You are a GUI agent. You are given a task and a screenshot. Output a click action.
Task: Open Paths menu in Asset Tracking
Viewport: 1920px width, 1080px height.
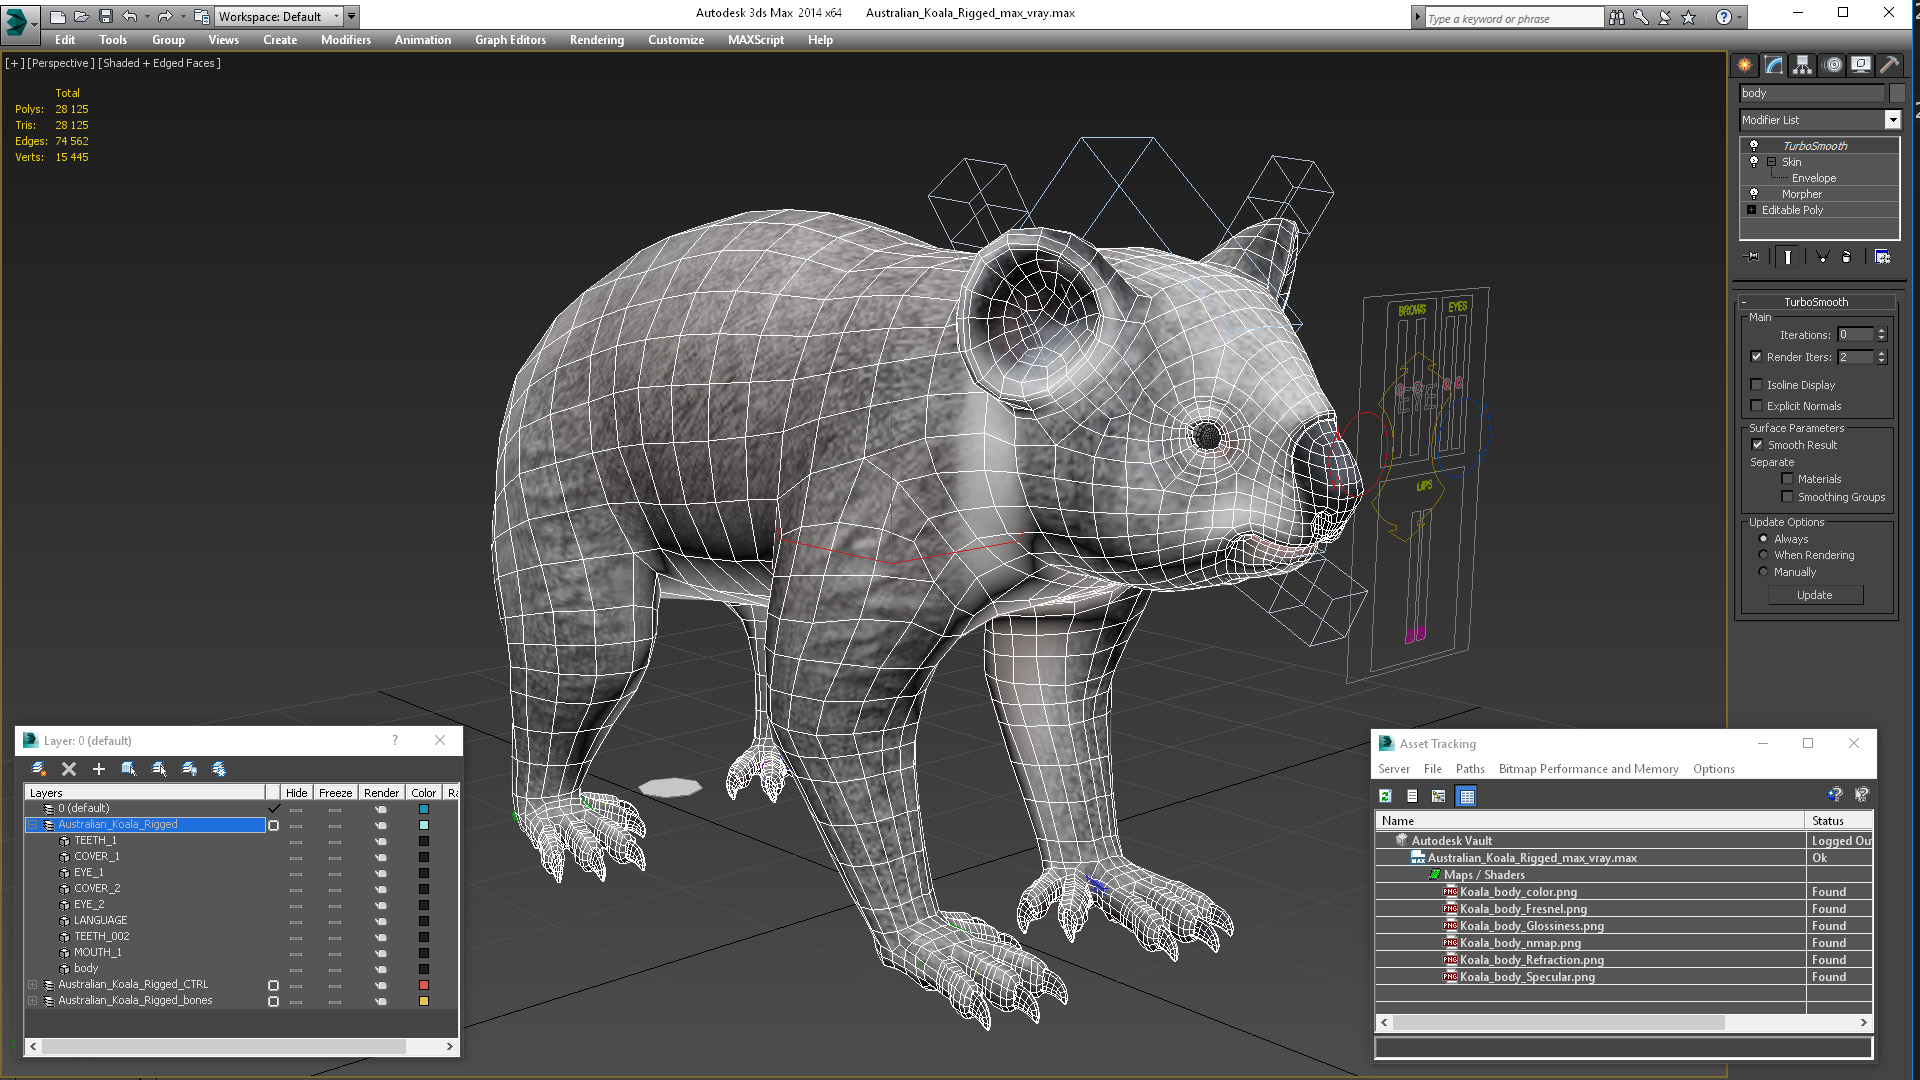coord(1470,769)
